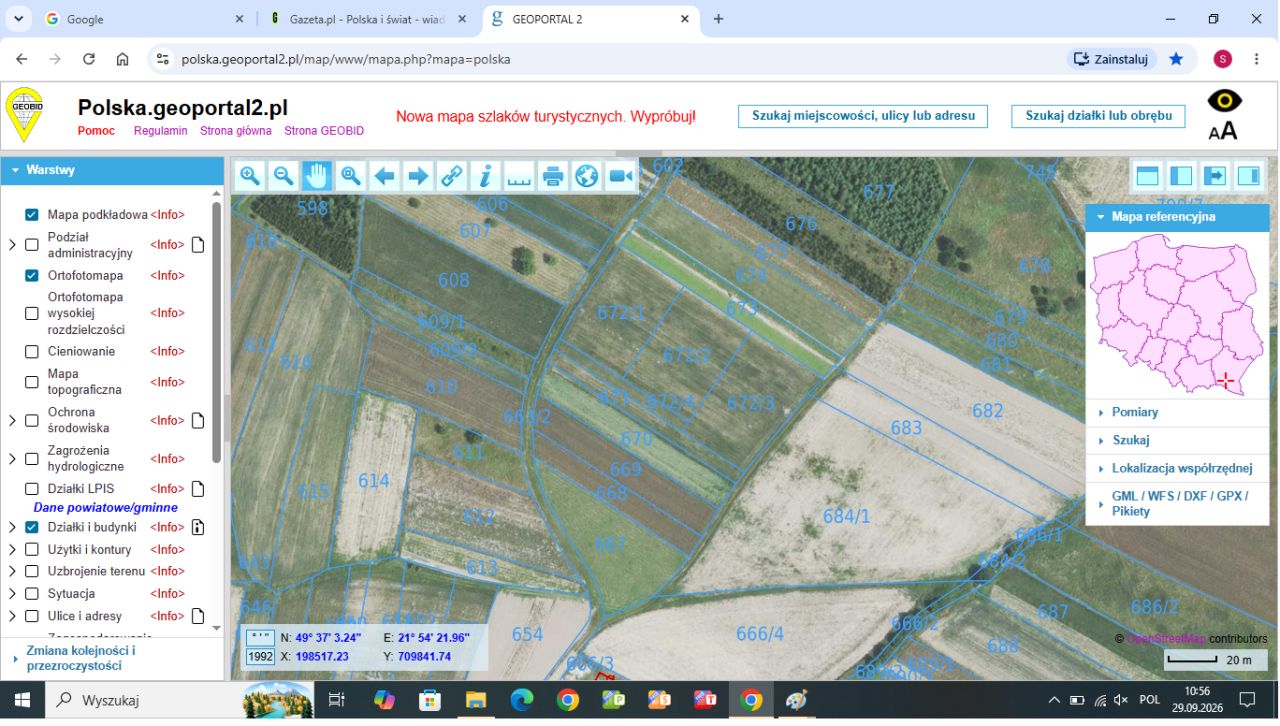Open Info link for Ortofotomapa layer

(x=167, y=275)
